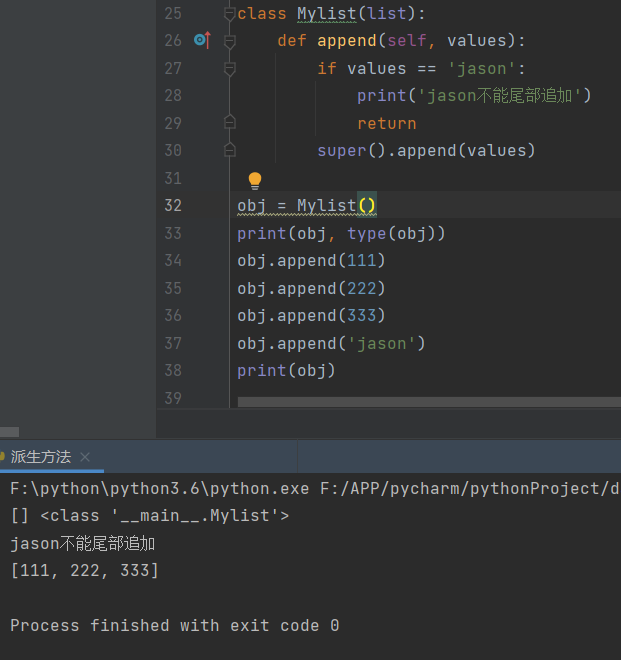Click the 'return' keyword on line 29
Image resolution: width=621 pixels, height=660 pixels.
pos(386,123)
